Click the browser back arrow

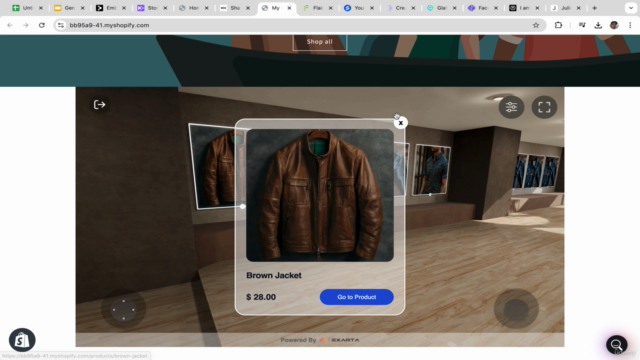click(10, 25)
